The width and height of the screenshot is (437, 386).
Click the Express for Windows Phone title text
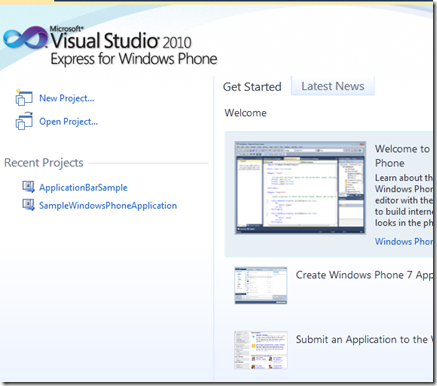134,59
